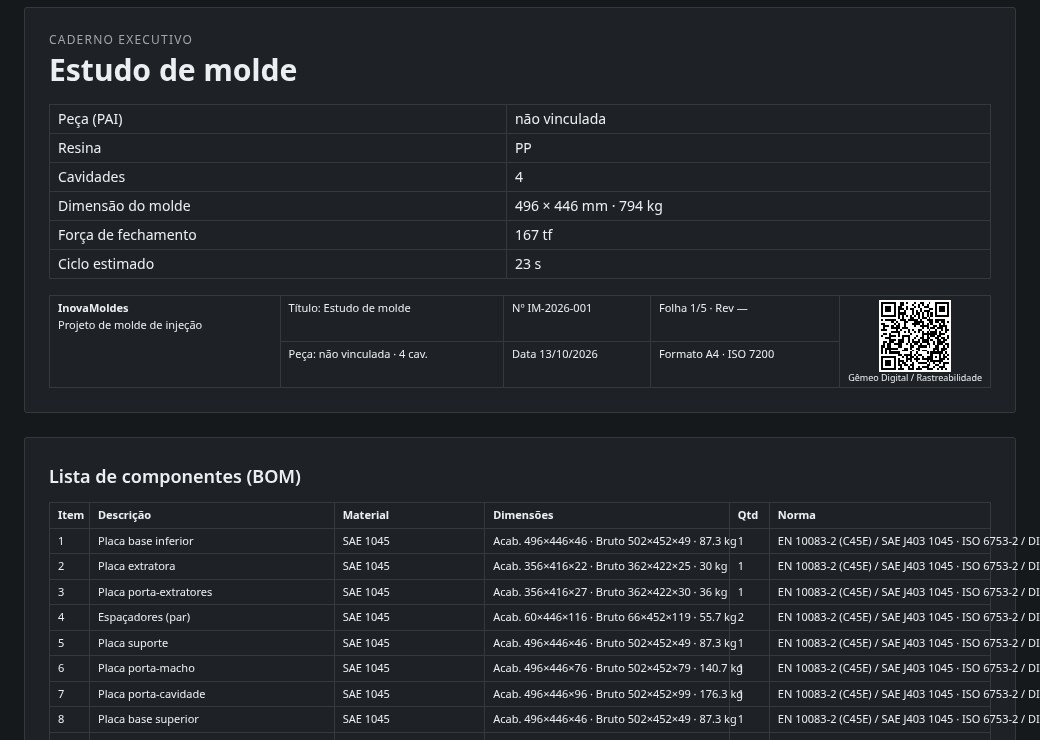The width and height of the screenshot is (1040, 740).
Task: Click the "Placa porta-cavidade" description
Action: [152, 694]
